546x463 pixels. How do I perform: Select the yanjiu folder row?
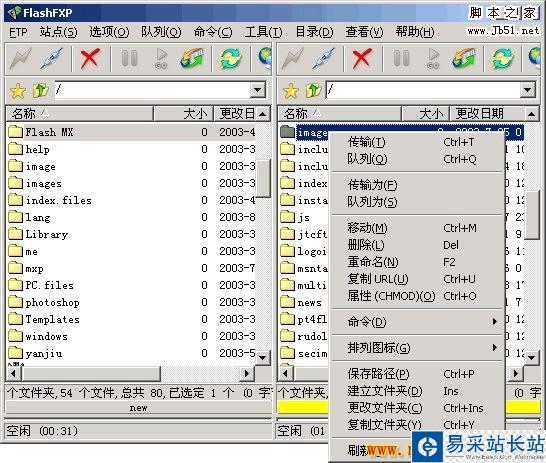coord(132,353)
